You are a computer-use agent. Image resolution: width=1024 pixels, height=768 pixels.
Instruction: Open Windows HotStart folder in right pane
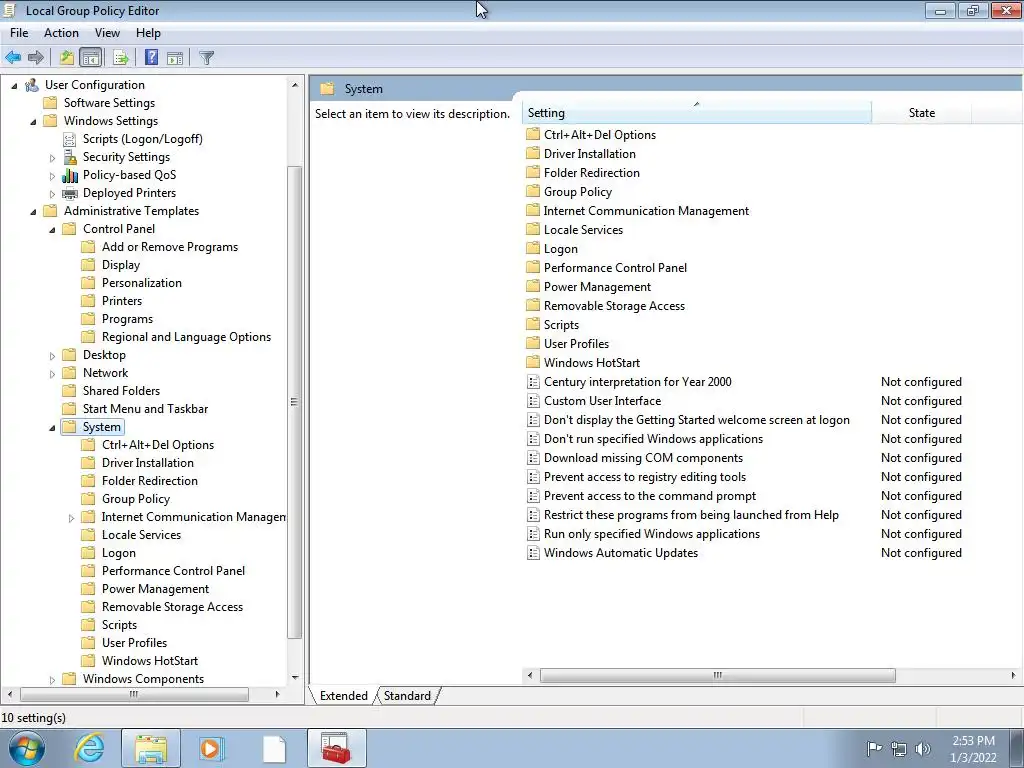[592, 362]
